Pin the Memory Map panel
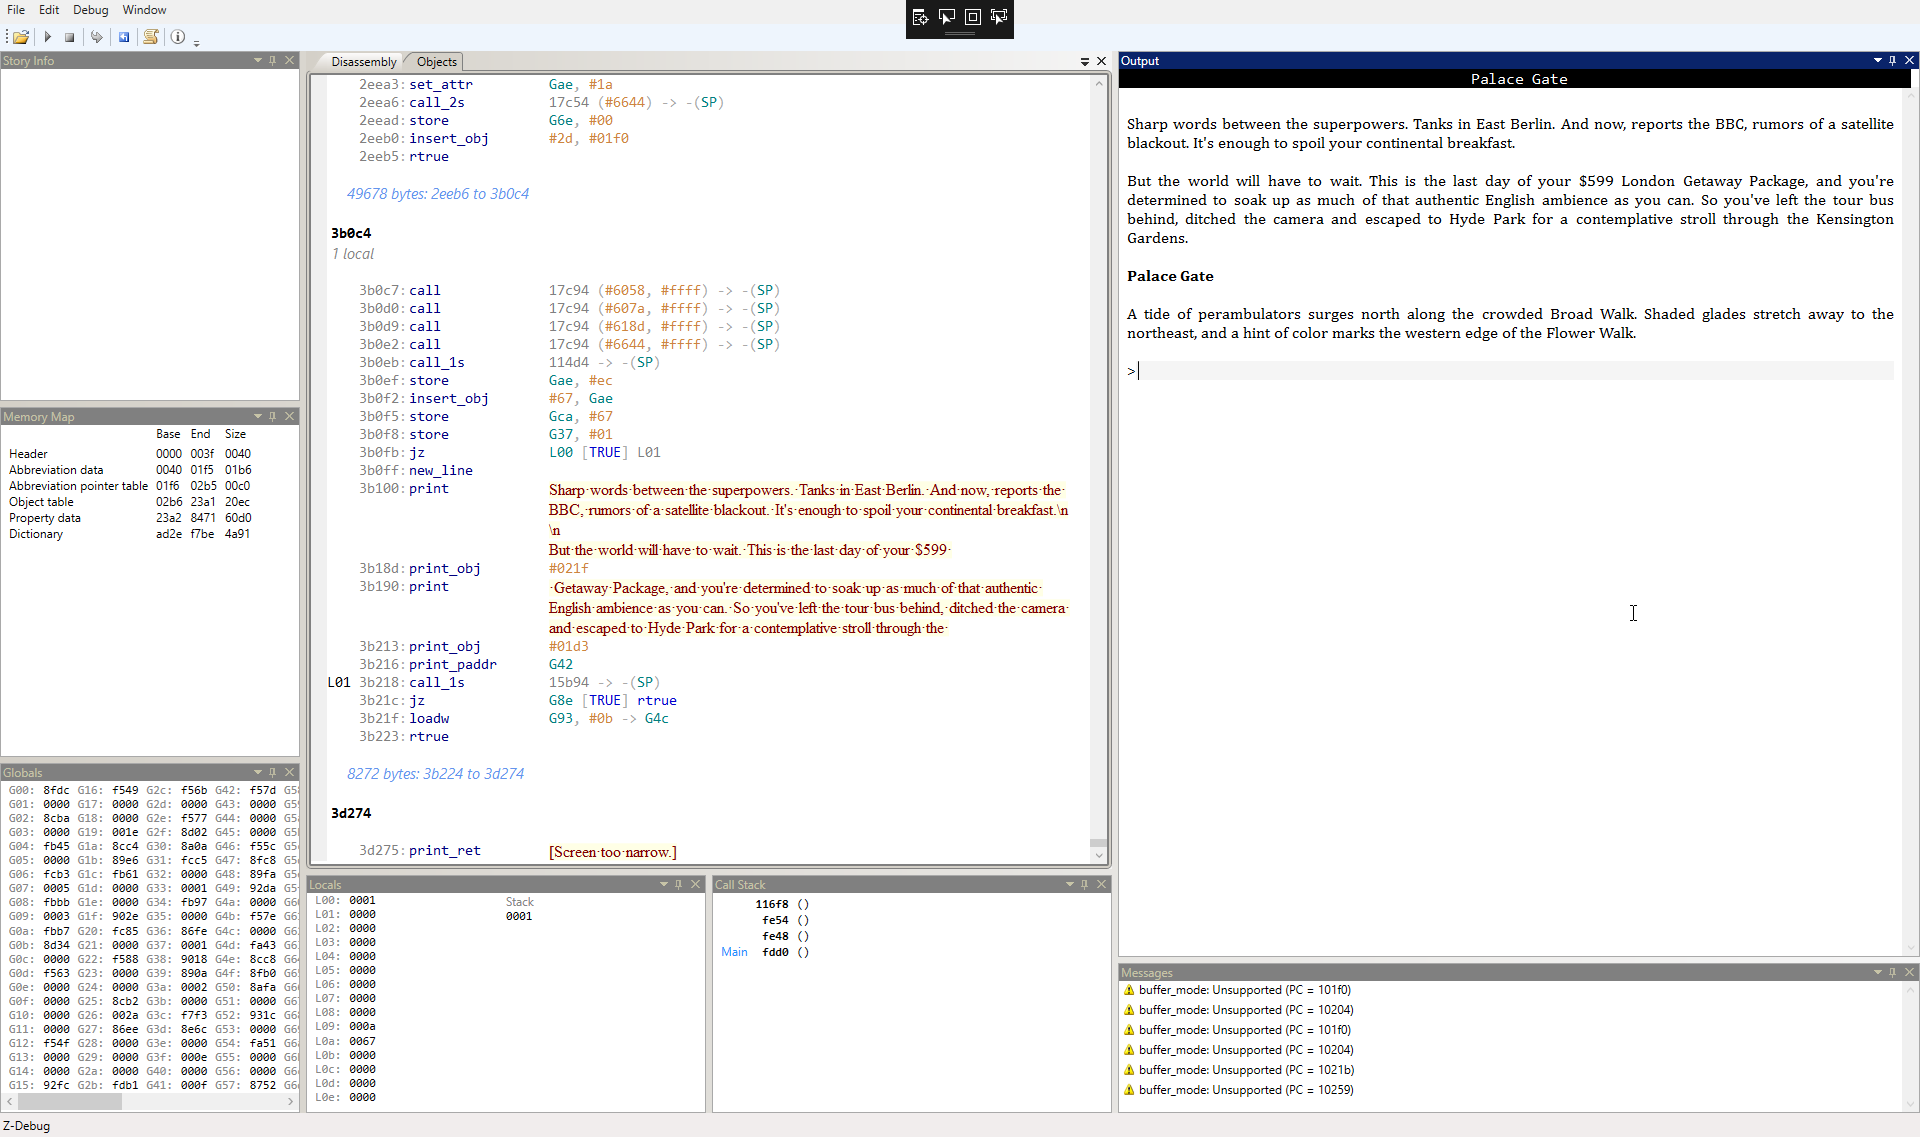Image resolution: width=1920 pixels, height=1137 pixels. pyautogui.click(x=272, y=417)
